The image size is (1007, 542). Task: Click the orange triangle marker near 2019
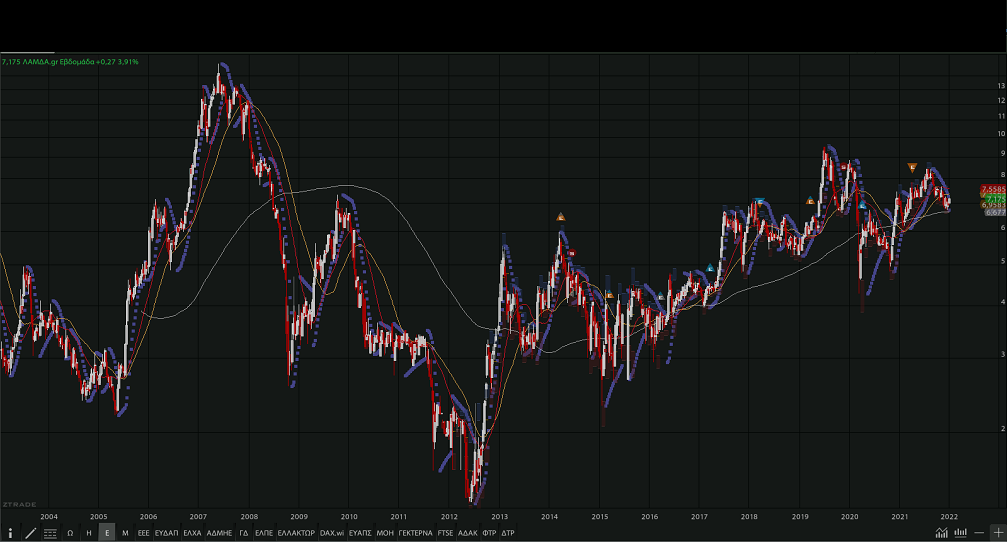[x=810, y=201]
